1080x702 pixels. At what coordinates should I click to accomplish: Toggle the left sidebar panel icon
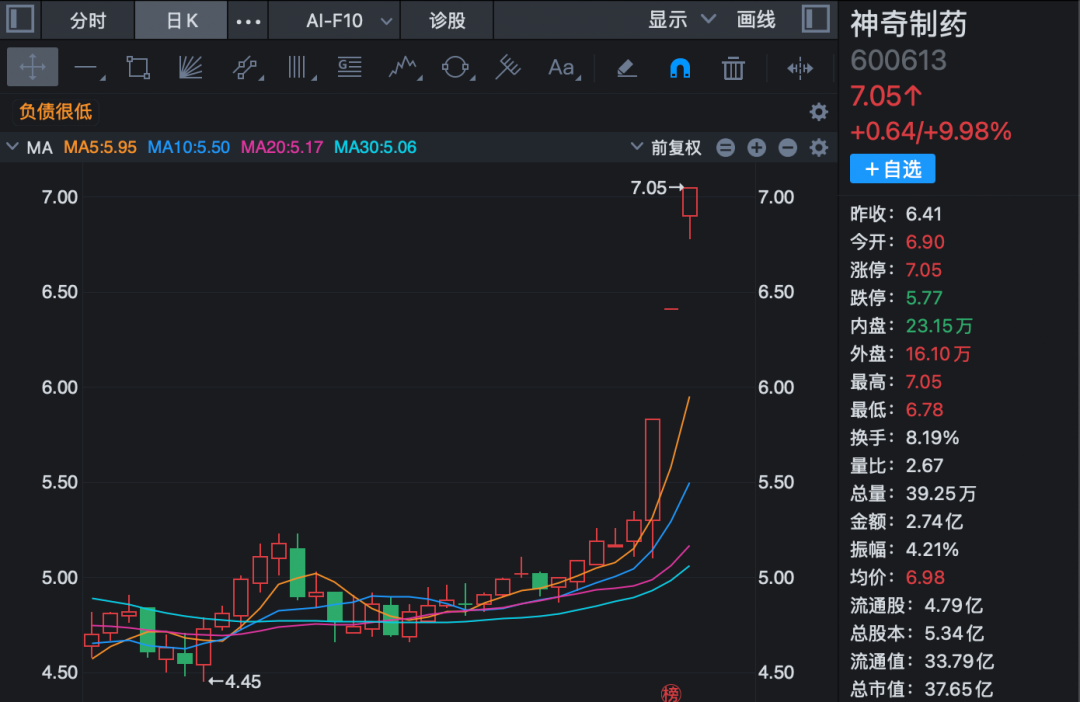pyautogui.click(x=20, y=19)
